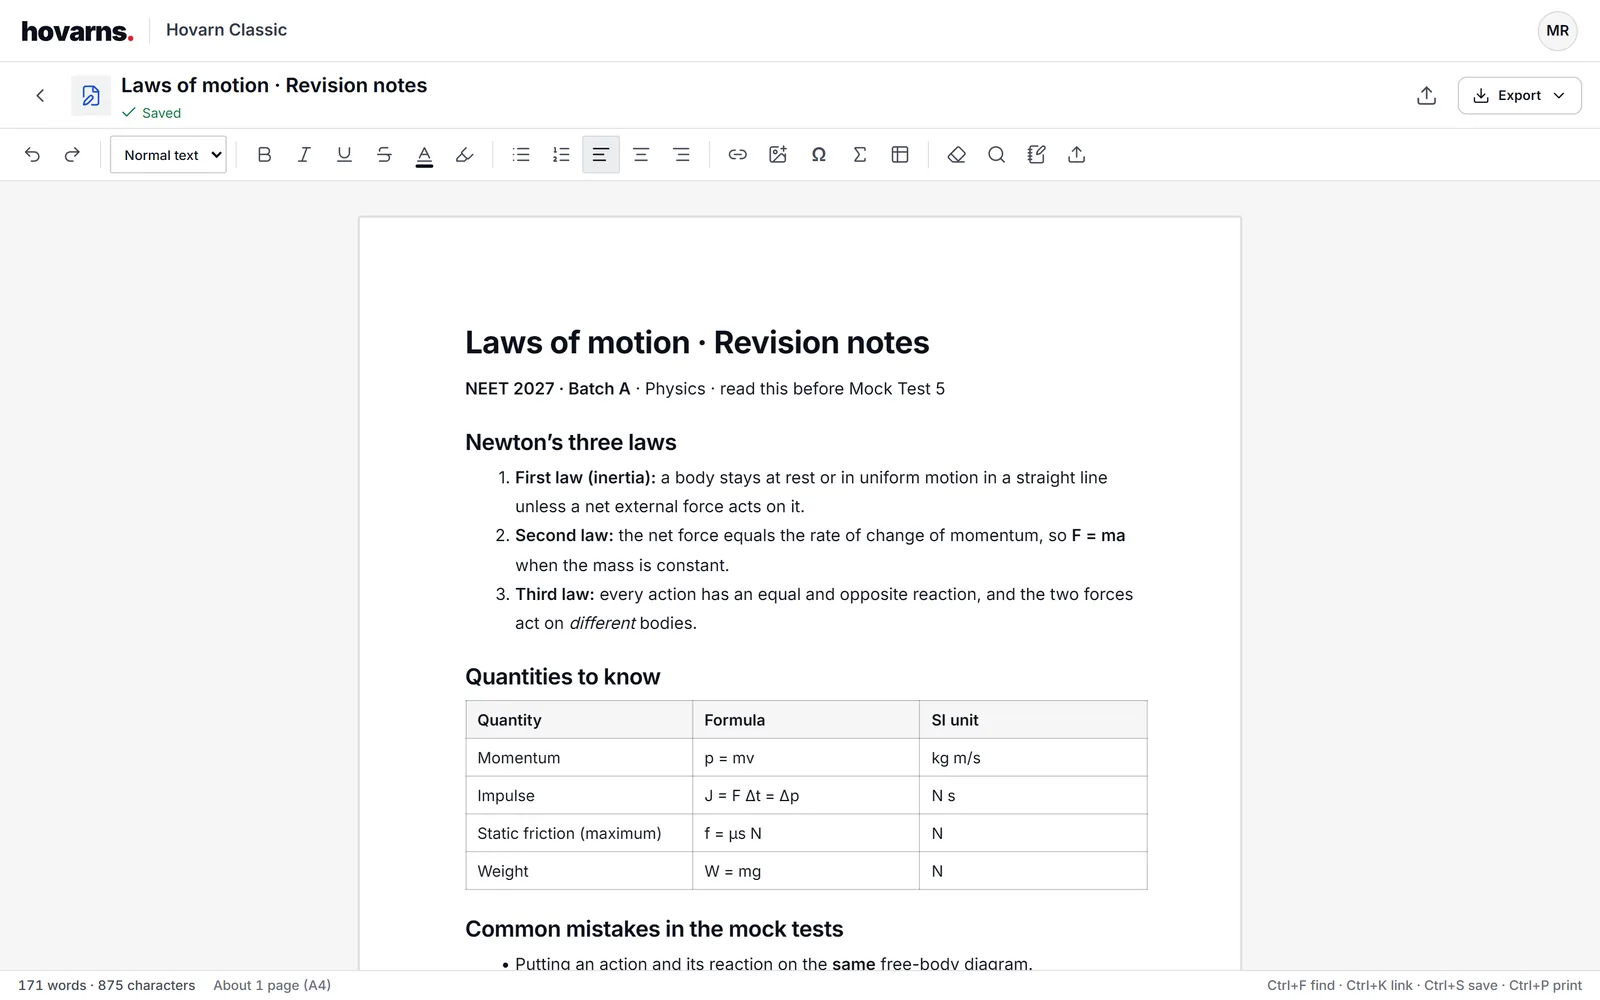This screenshot has width=1600, height=1000.
Task: Toggle Strikethrough formatting
Action: tap(384, 155)
